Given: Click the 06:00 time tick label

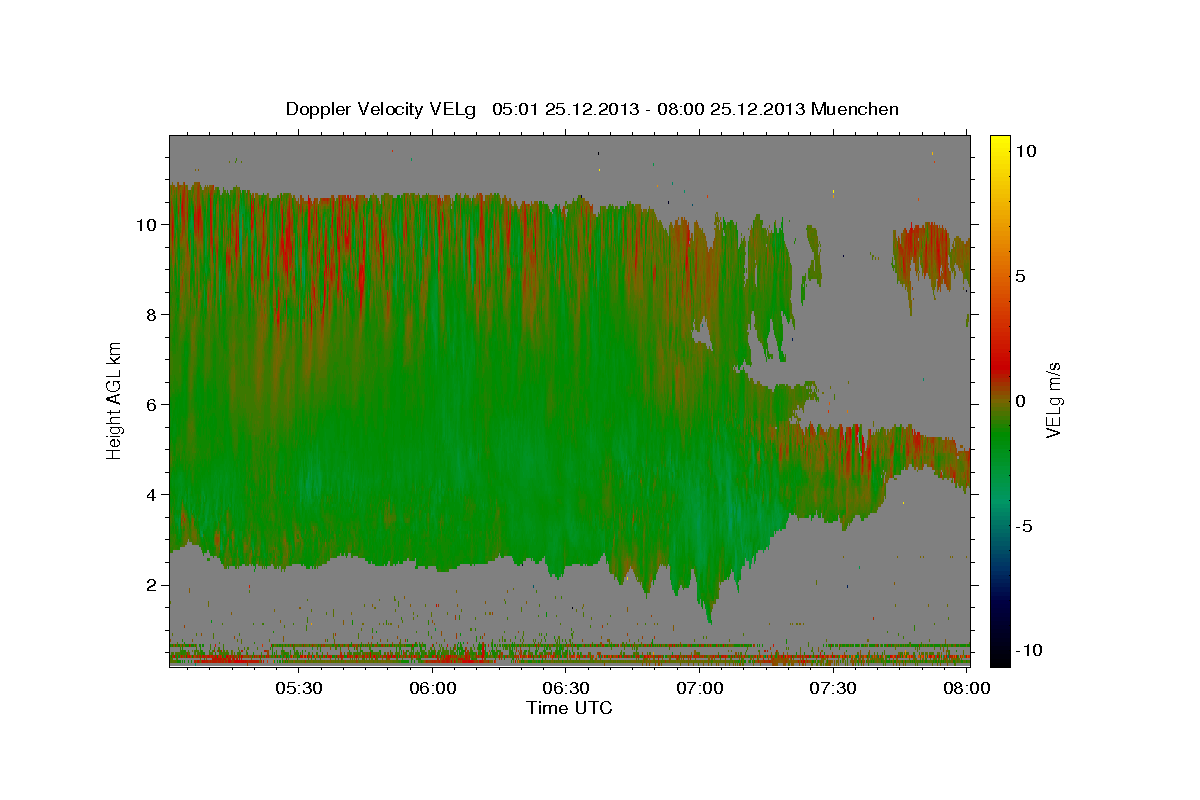Looking at the screenshot, I should (x=432, y=688).
